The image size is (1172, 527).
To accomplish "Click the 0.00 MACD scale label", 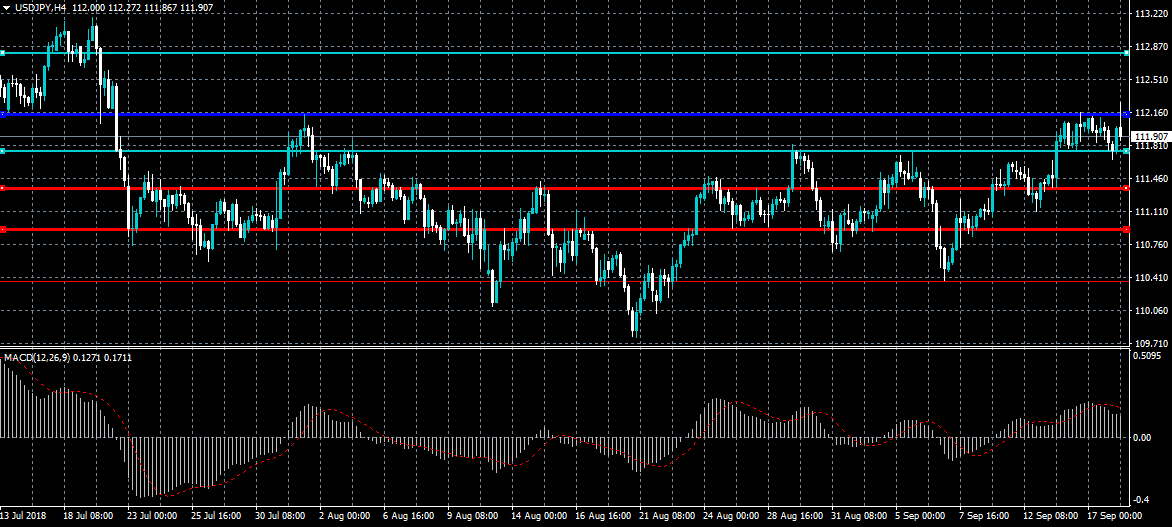I will [1144, 437].
